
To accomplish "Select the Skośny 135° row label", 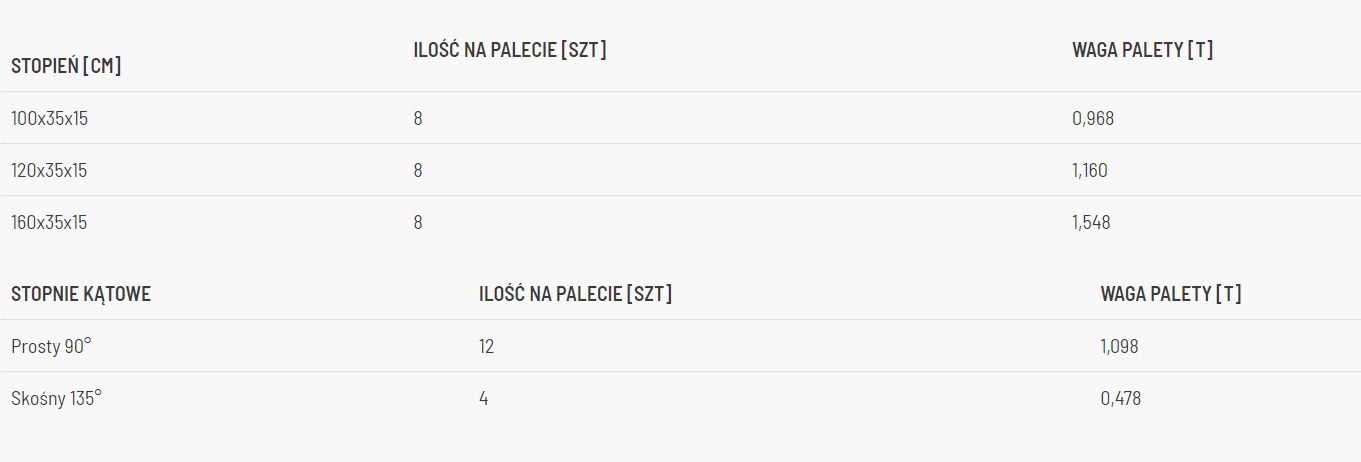I will (57, 398).
